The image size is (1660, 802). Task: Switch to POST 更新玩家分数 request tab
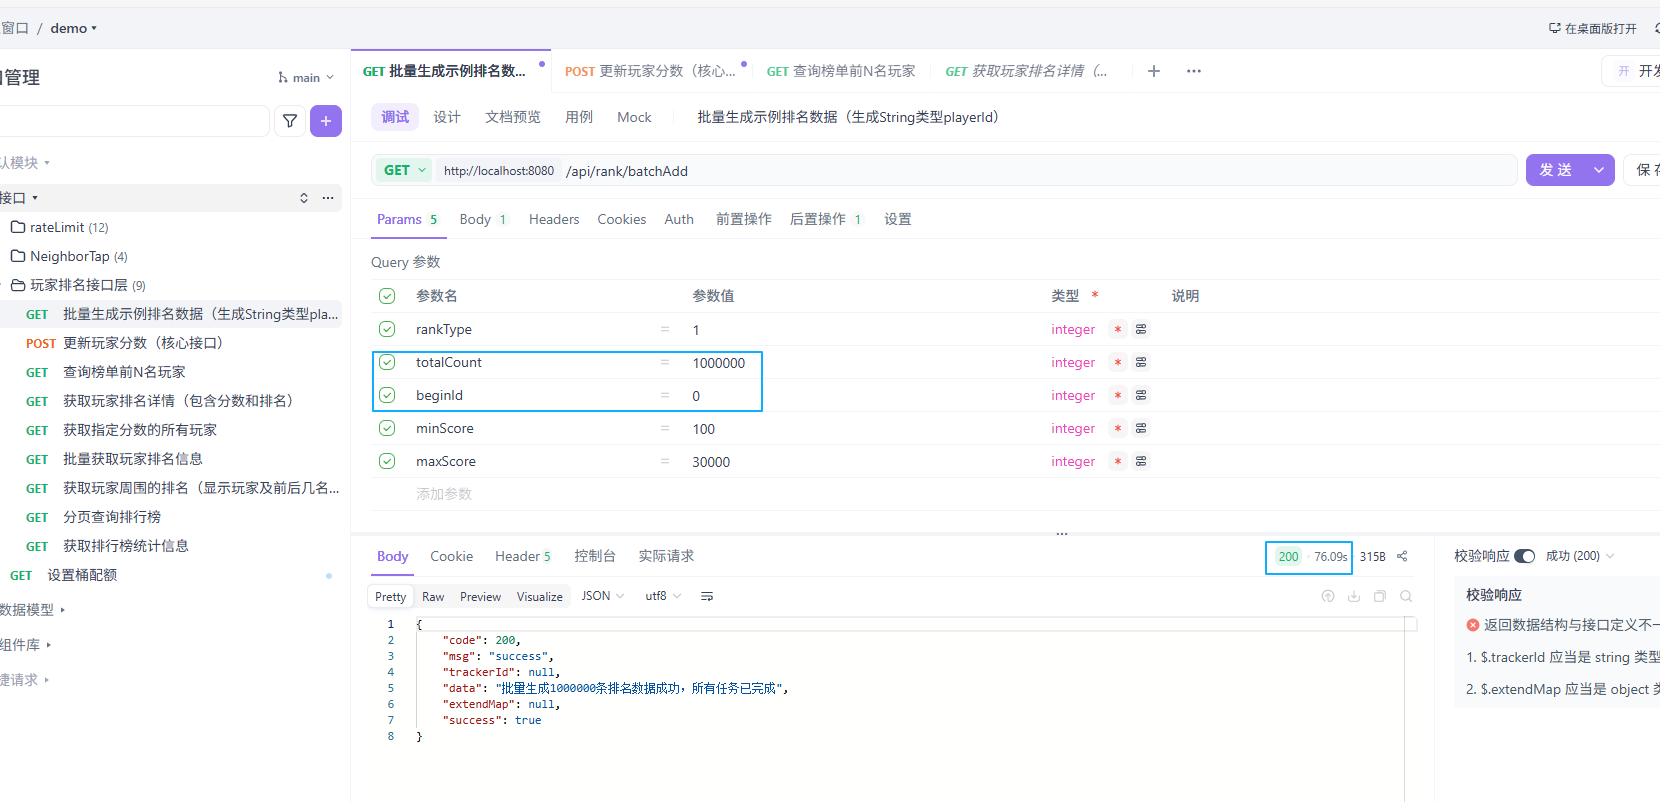click(x=650, y=71)
